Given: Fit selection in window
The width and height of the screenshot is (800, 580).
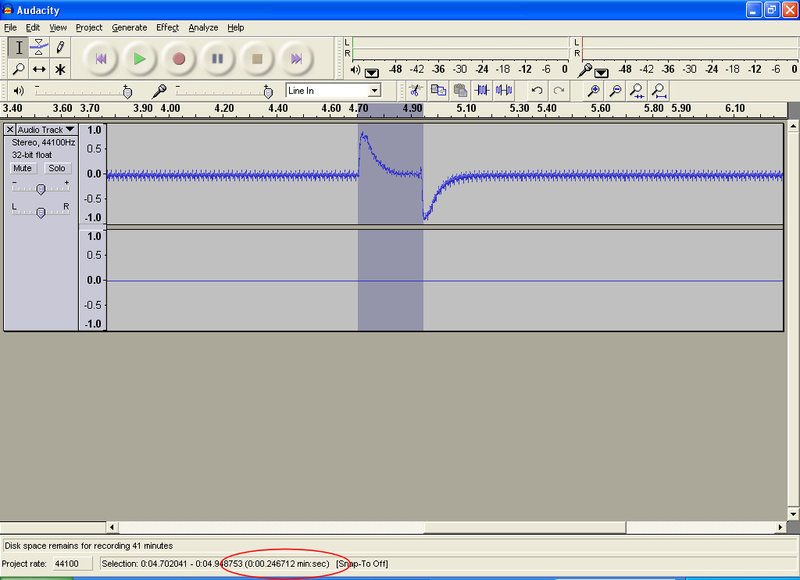Looking at the screenshot, I should click(637, 91).
